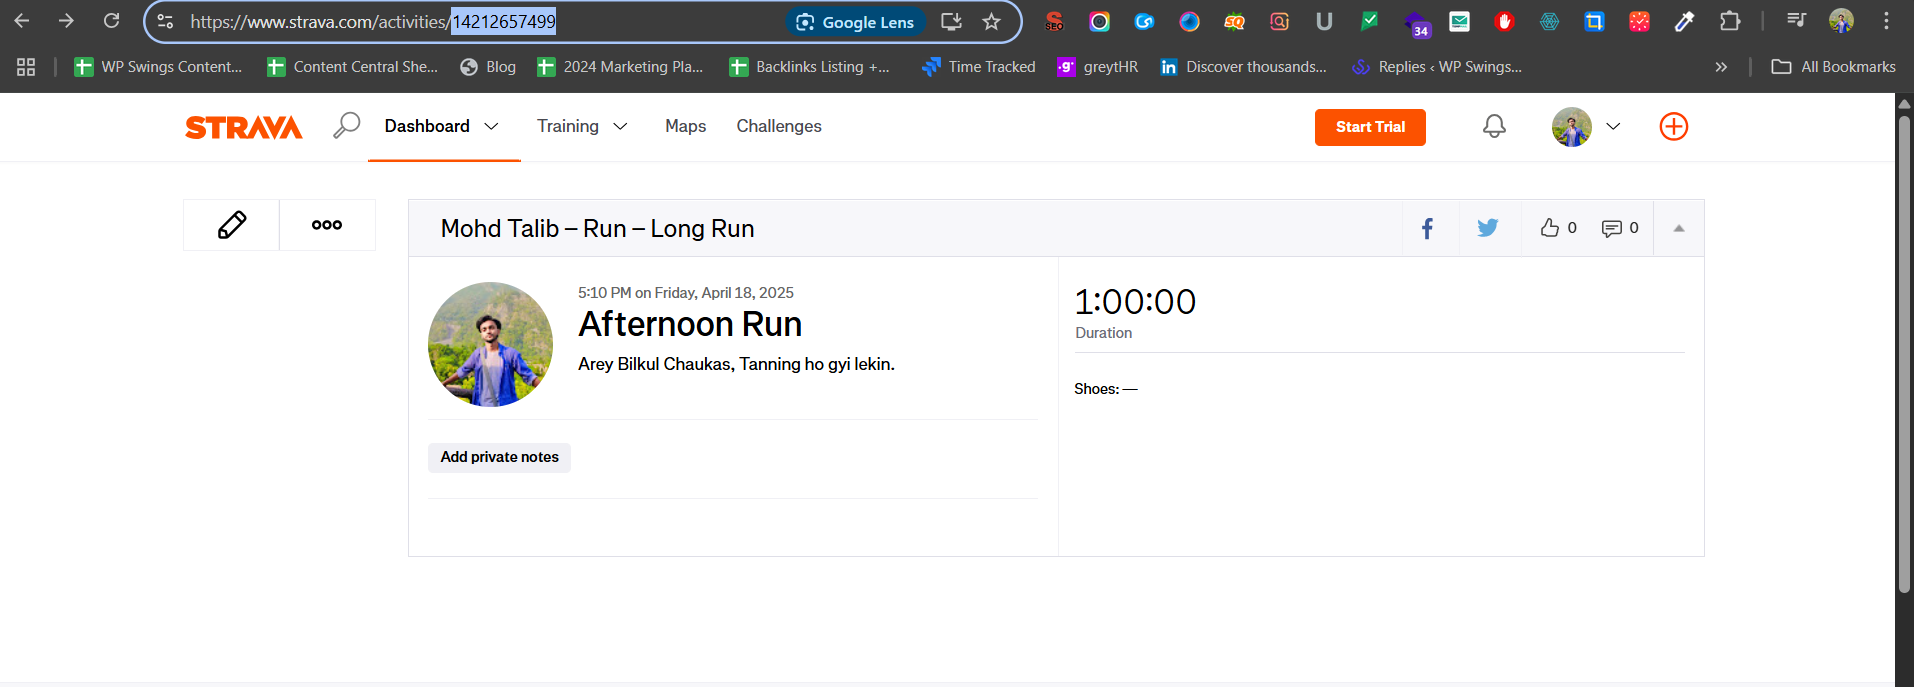The height and width of the screenshot is (687, 1914).
Task: Reload the Strava page
Action: 112,21
